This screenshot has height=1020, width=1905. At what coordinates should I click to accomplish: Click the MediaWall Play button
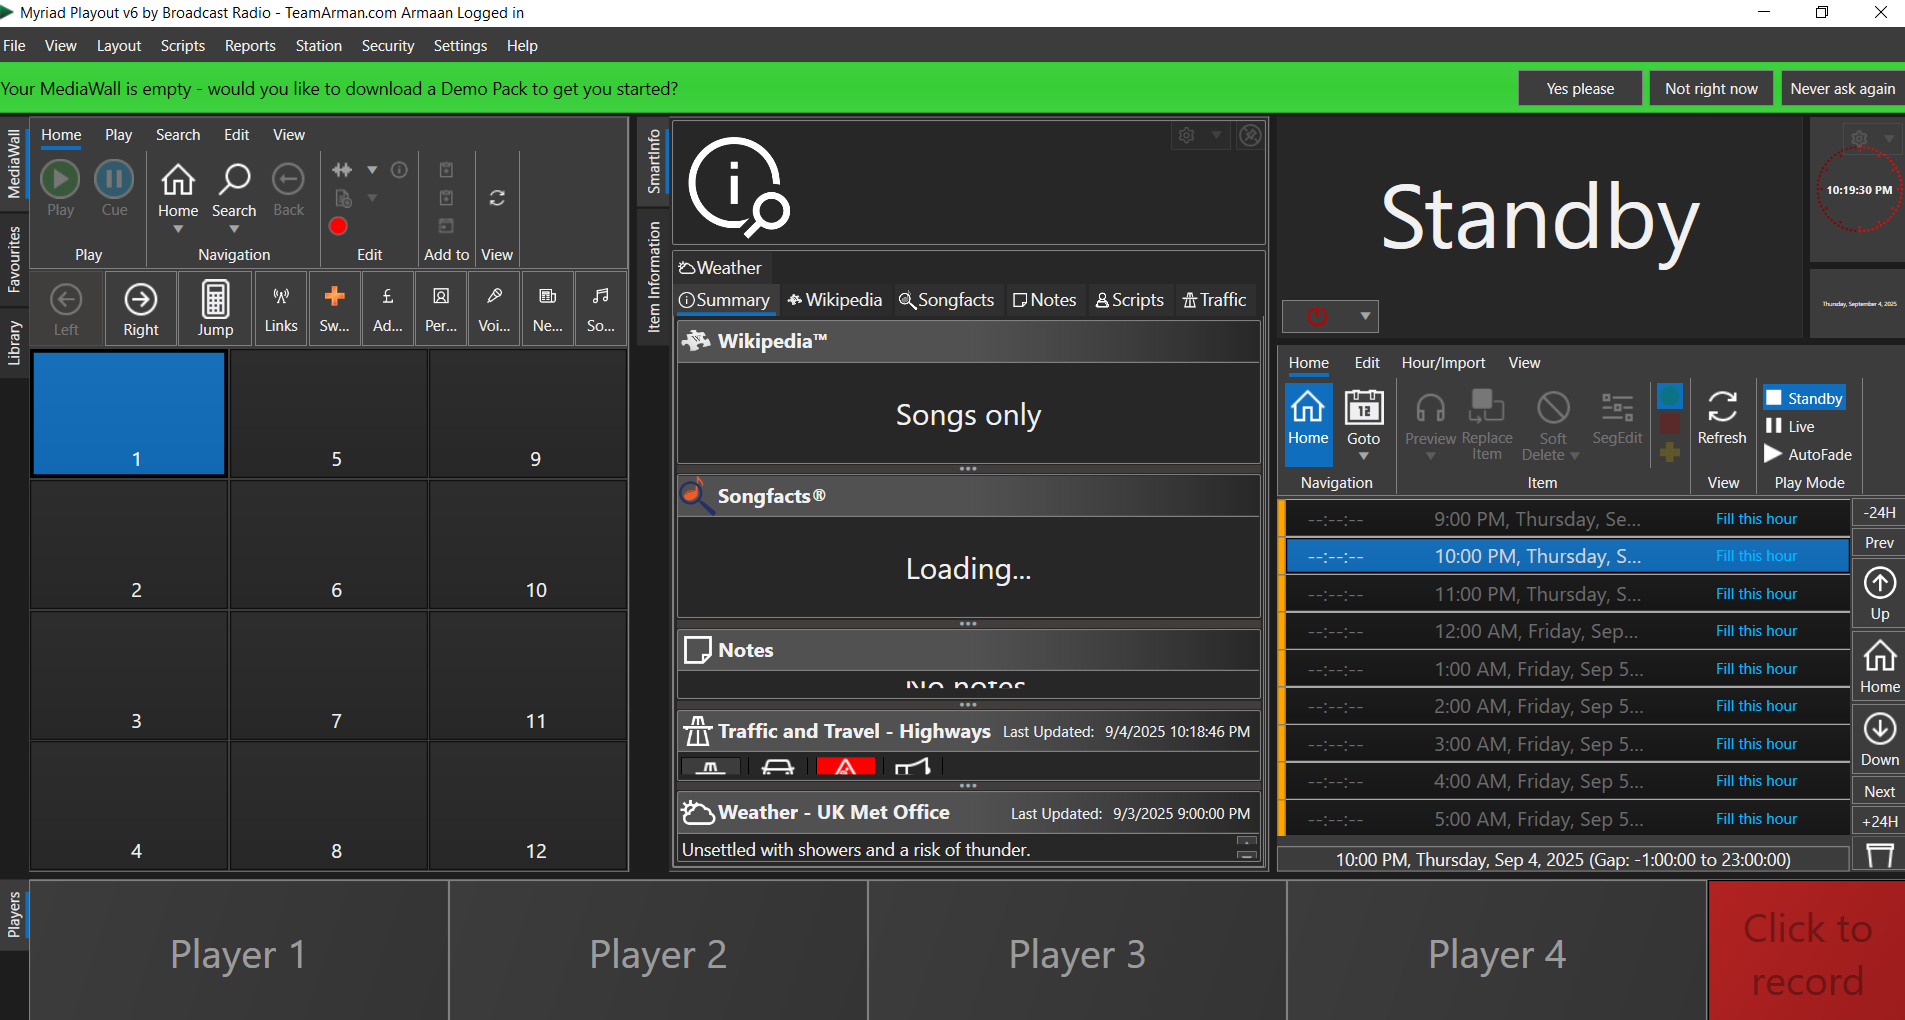pos(60,180)
